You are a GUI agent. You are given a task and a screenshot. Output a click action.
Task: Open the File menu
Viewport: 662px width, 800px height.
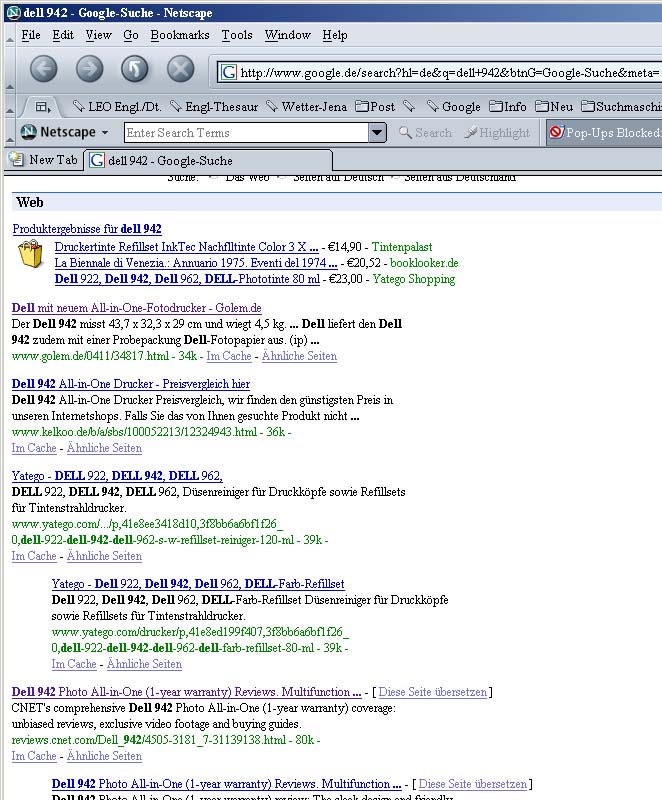click(31, 35)
